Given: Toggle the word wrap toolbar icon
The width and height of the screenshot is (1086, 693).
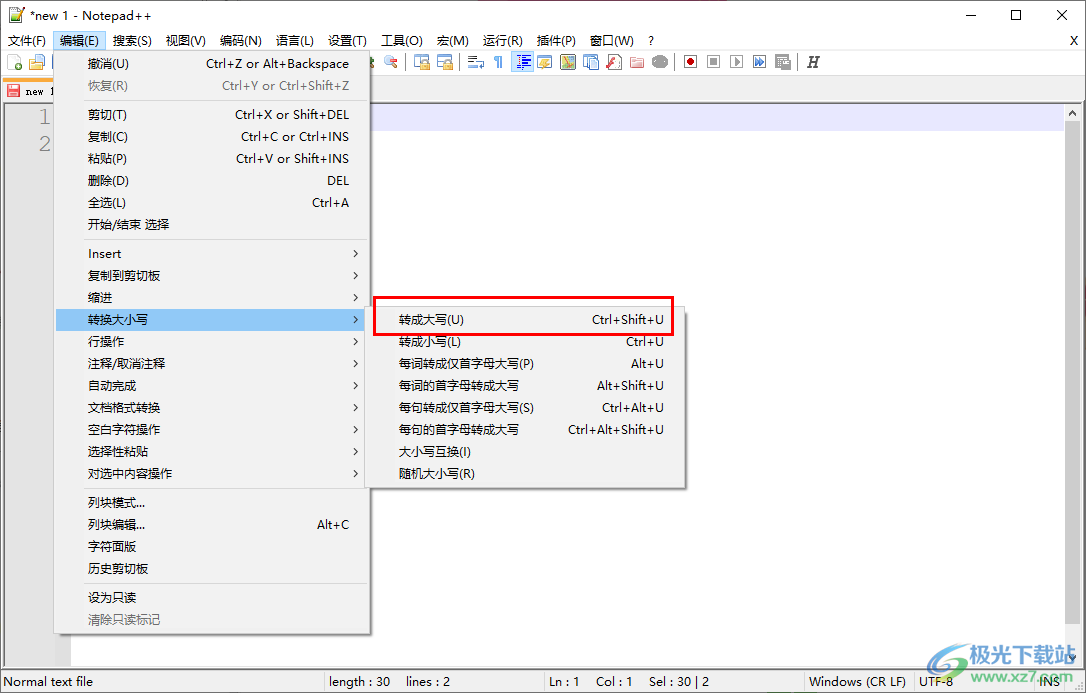Looking at the screenshot, I should [x=475, y=61].
